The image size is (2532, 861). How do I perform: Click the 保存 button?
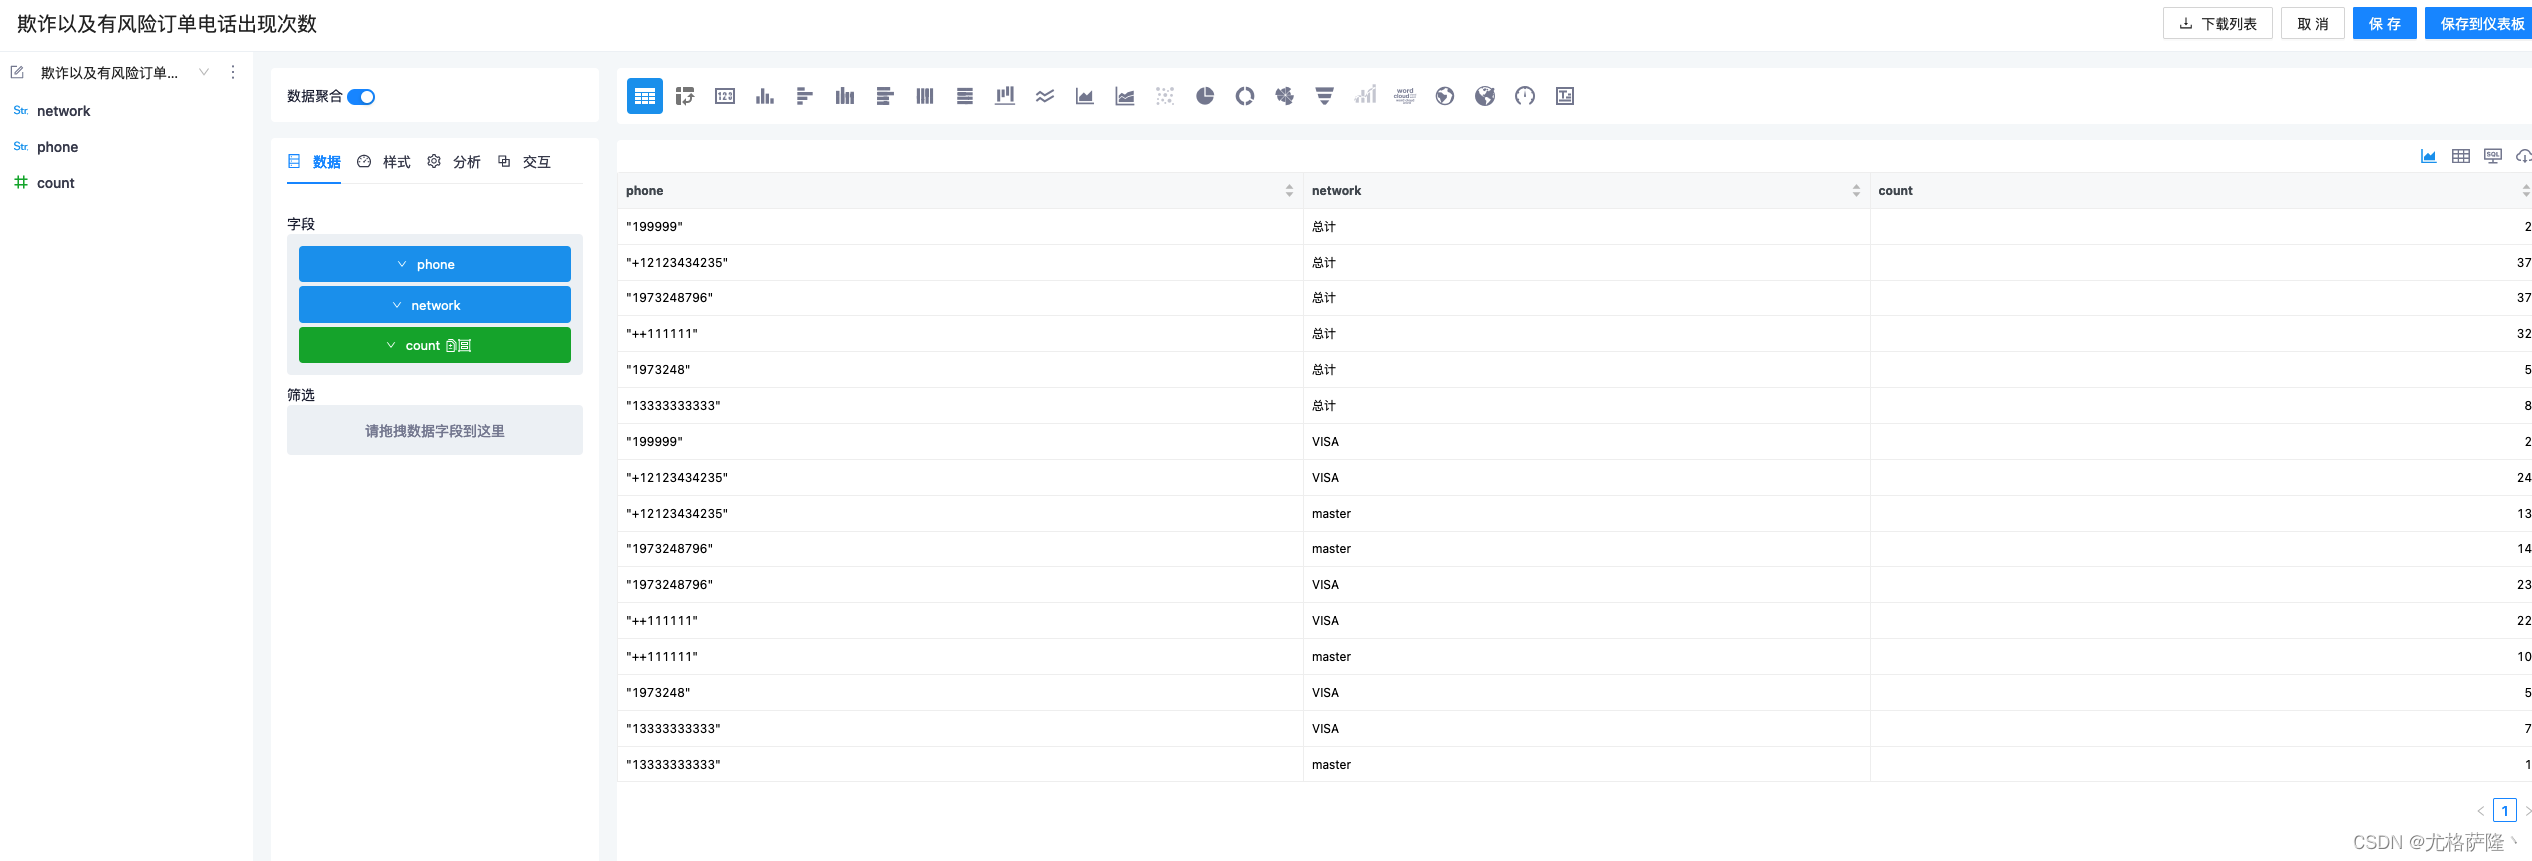[x=2385, y=23]
